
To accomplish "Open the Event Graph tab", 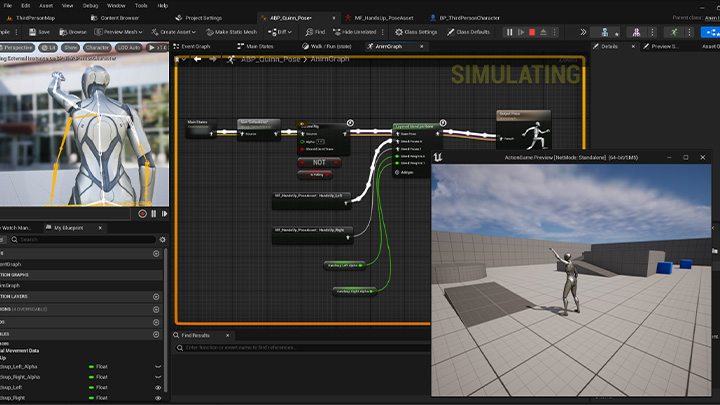I will [192, 46].
